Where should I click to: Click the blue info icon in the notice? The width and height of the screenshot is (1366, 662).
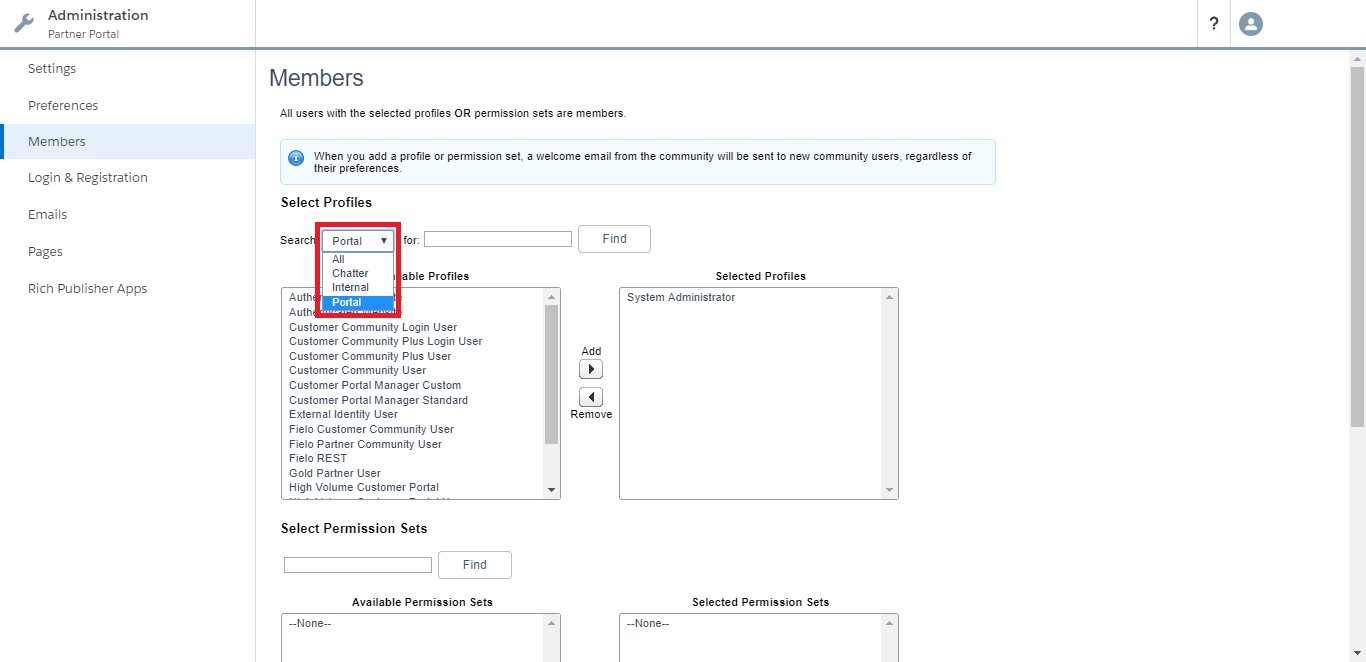[x=296, y=158]
